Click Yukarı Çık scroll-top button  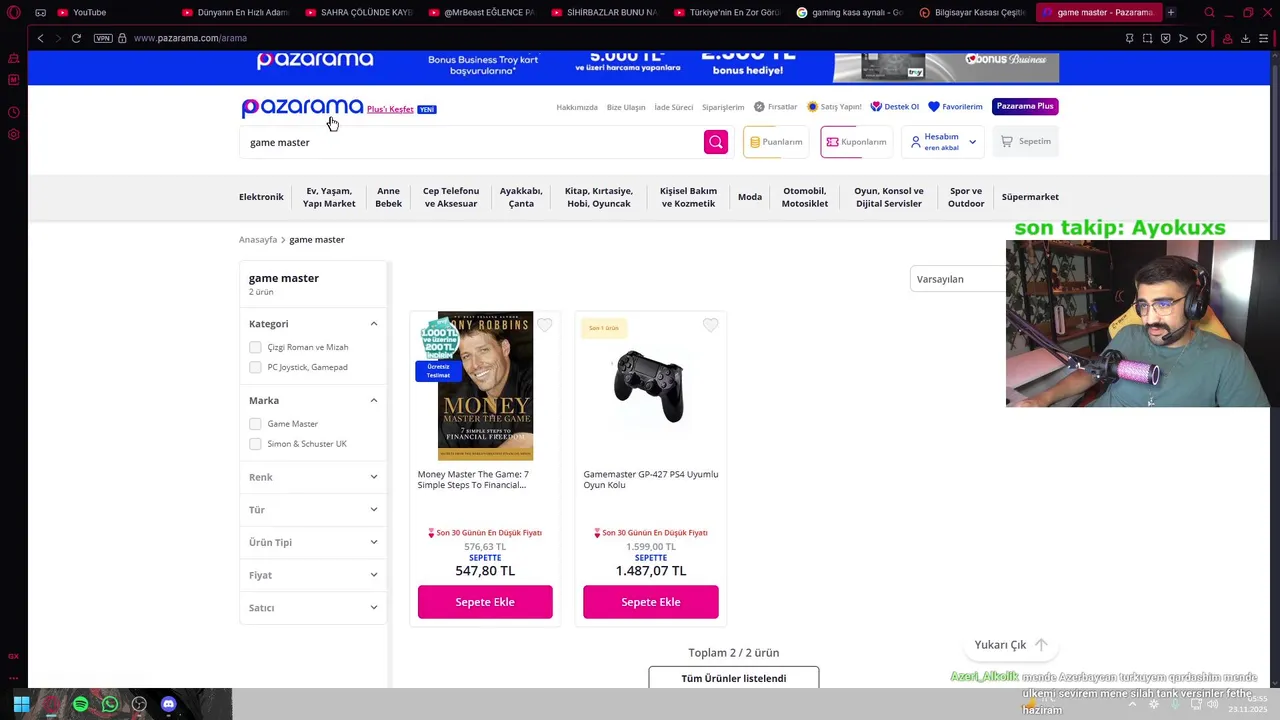tap(1011, 645)
